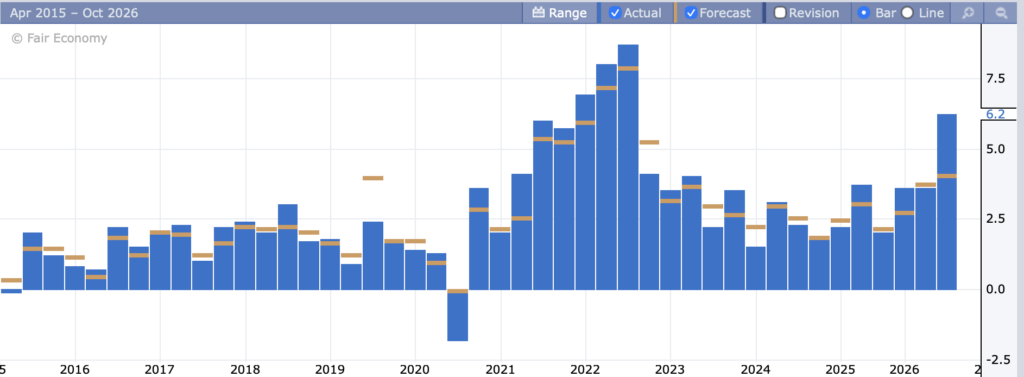Image resolution: width=1024 pixels, height=377 pixels.
Task: Click the latest 6.2 value label
Action: click(x=995, y=114)
